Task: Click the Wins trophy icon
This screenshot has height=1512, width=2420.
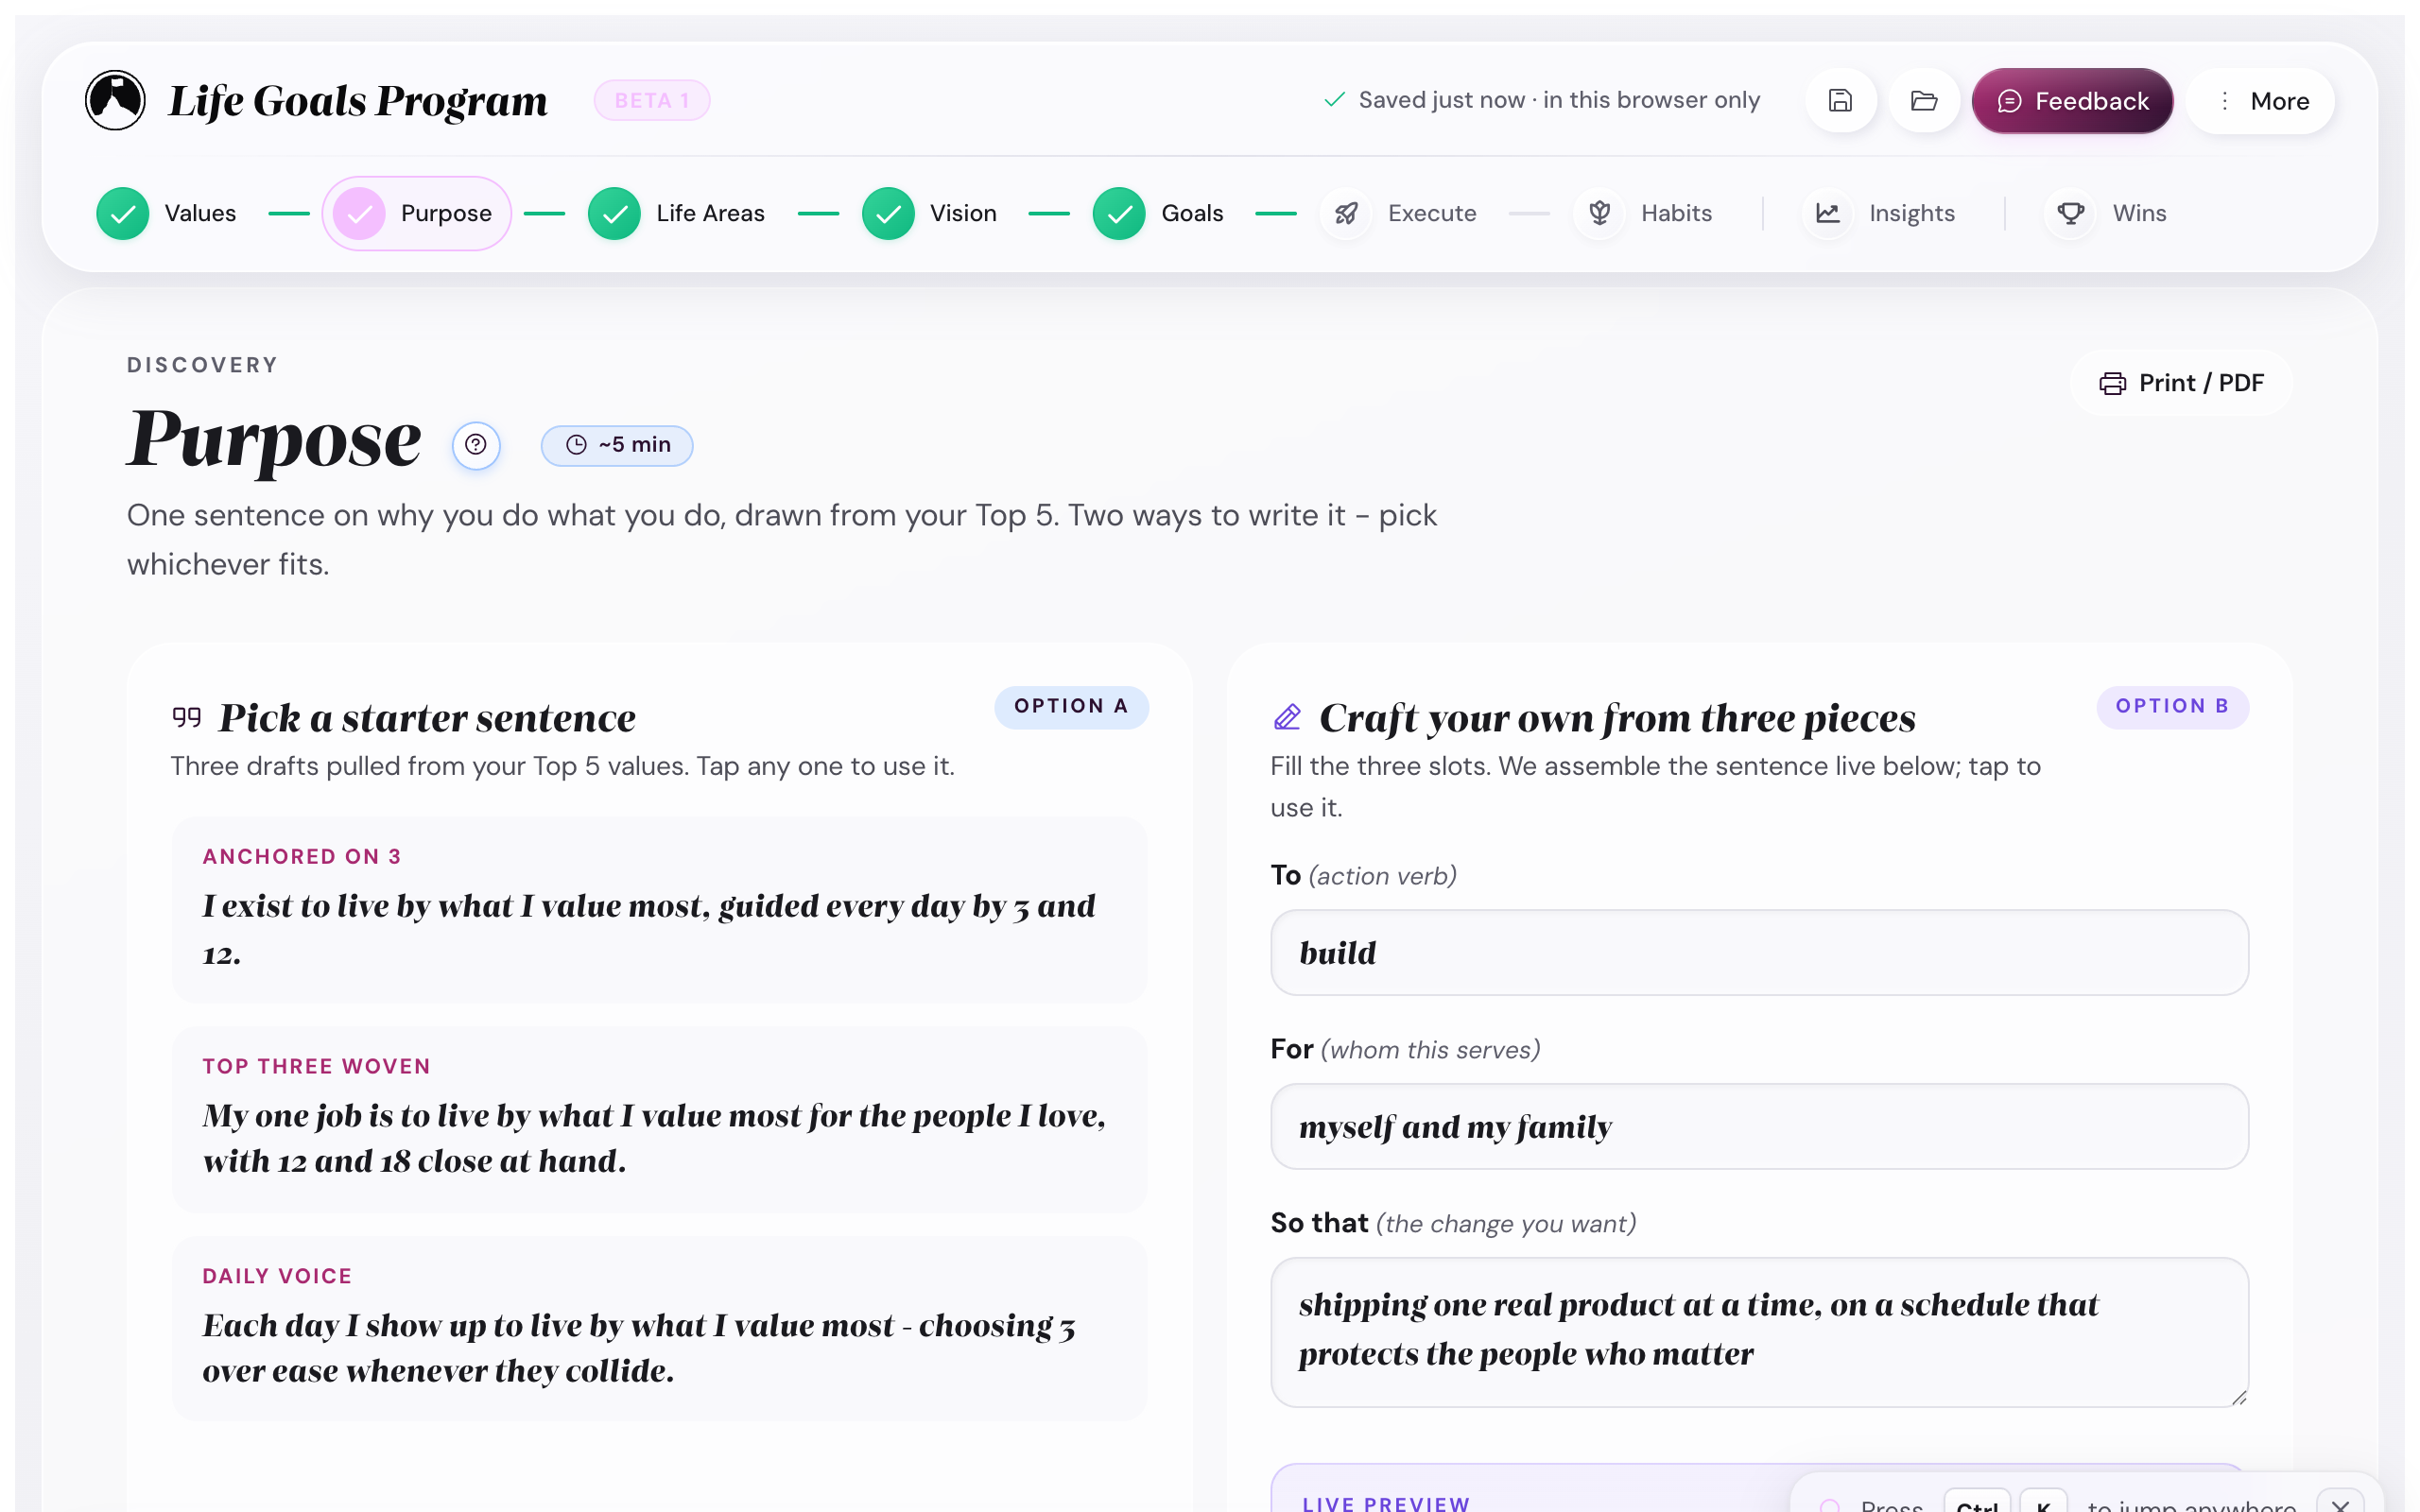Action: click(x=2071, y=213)
